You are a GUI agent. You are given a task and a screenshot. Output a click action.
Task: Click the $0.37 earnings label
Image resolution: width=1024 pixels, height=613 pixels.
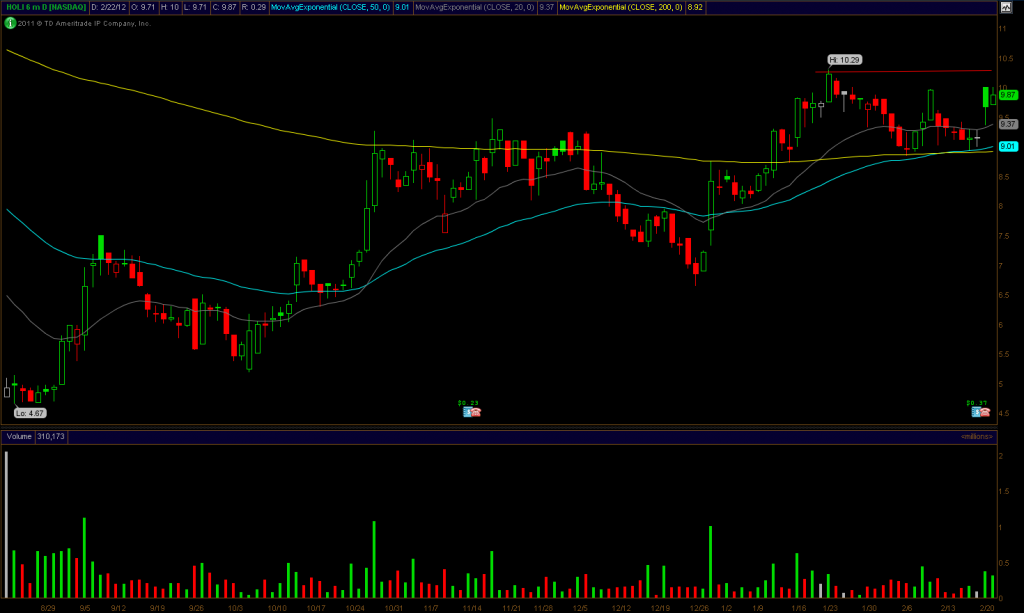coord(977,403)
